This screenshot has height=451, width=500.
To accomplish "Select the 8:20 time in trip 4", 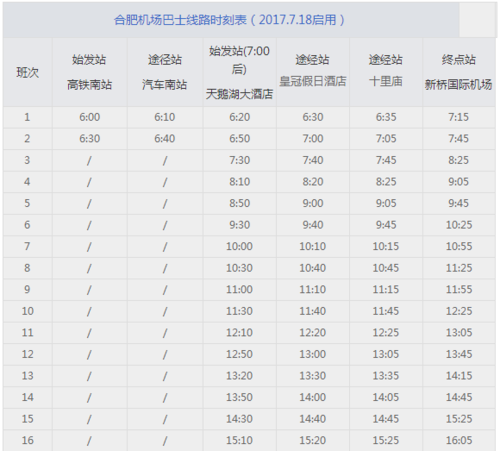I will click(x=313, y=182).
